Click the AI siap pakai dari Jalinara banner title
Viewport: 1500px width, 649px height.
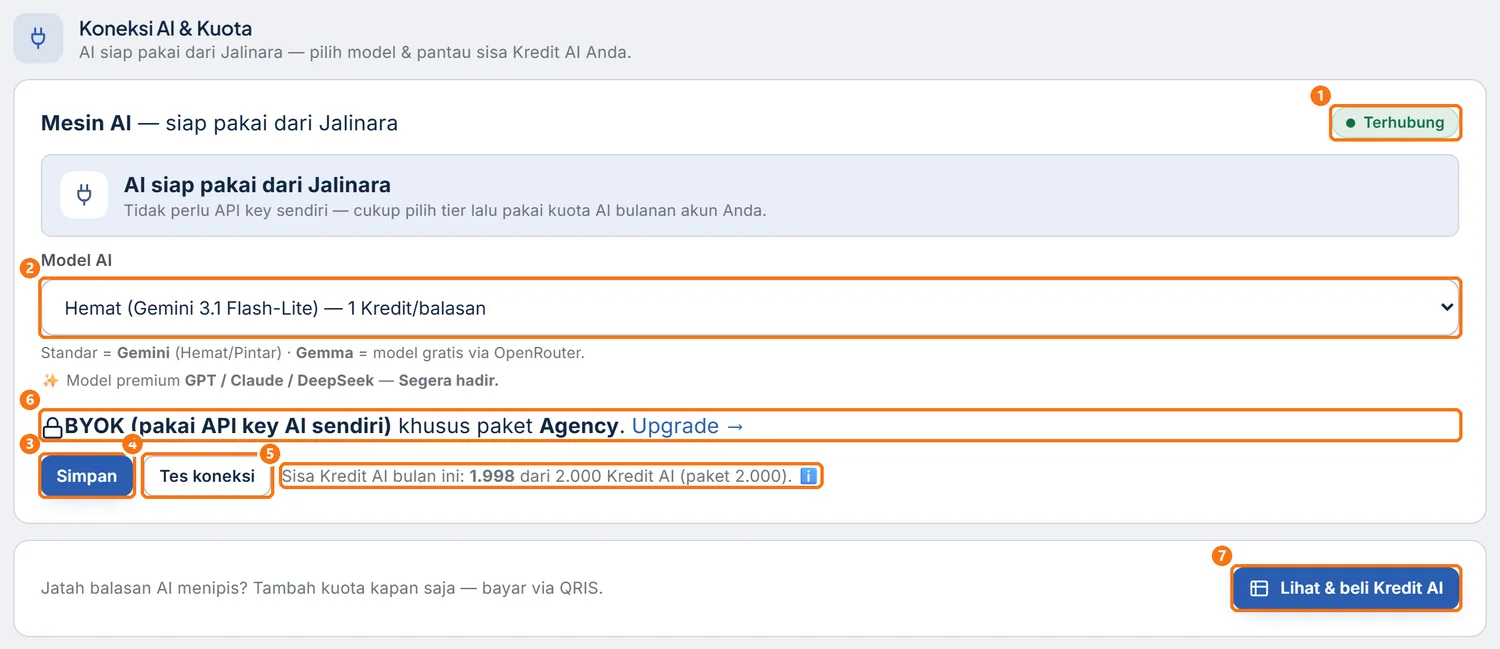point(257,185)
